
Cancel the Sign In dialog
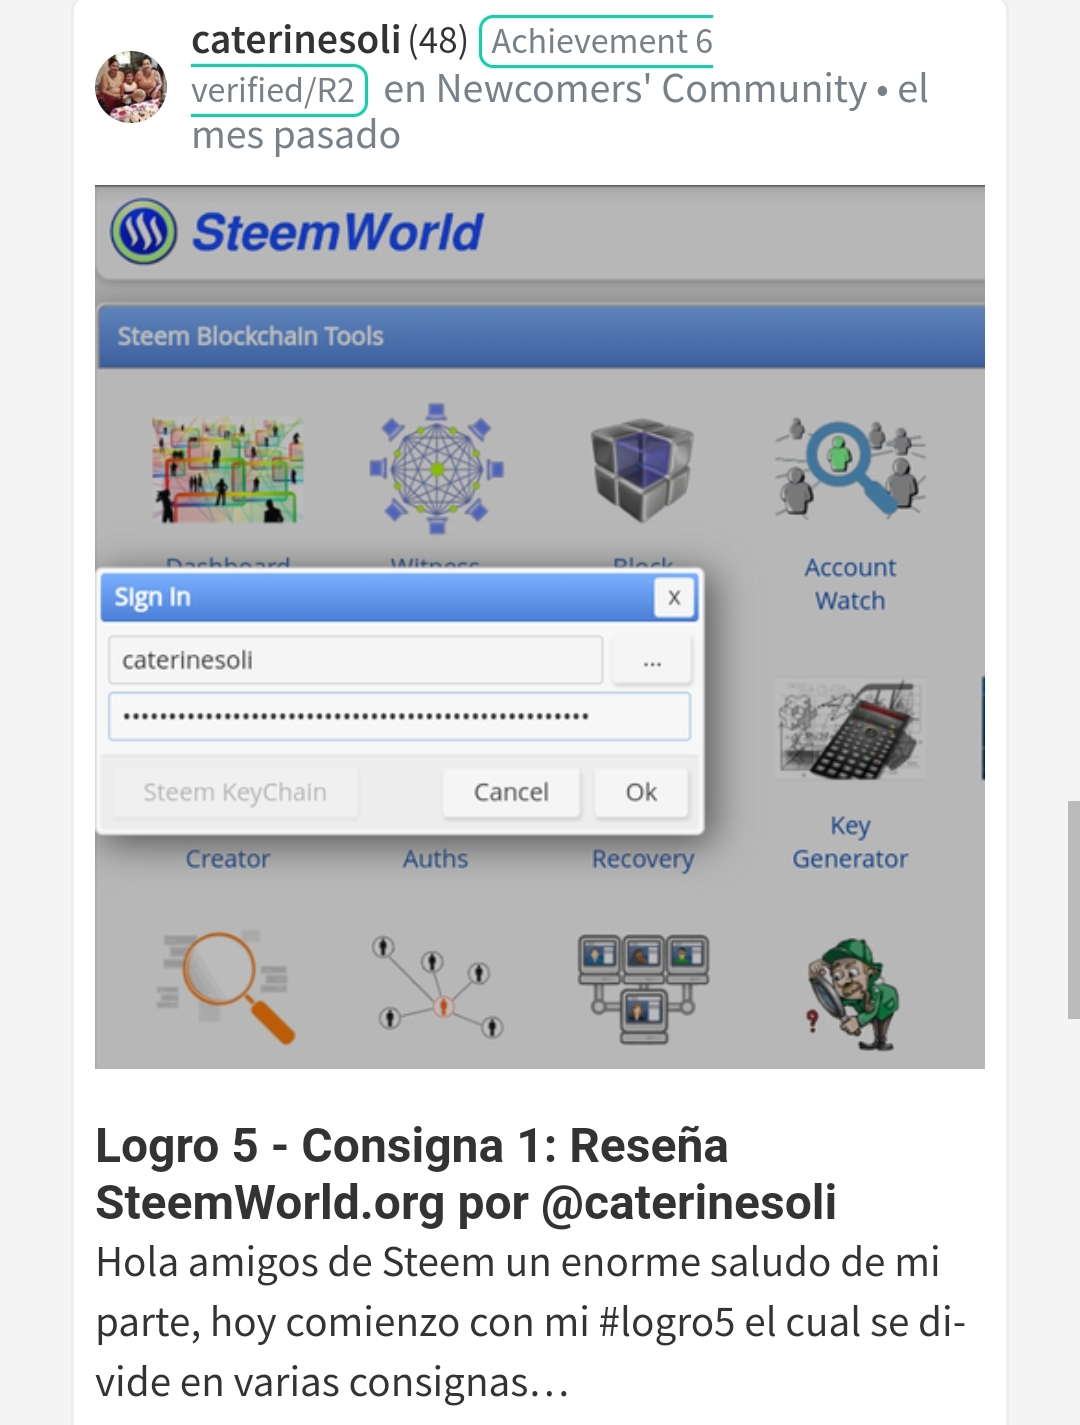coord(511,793)
